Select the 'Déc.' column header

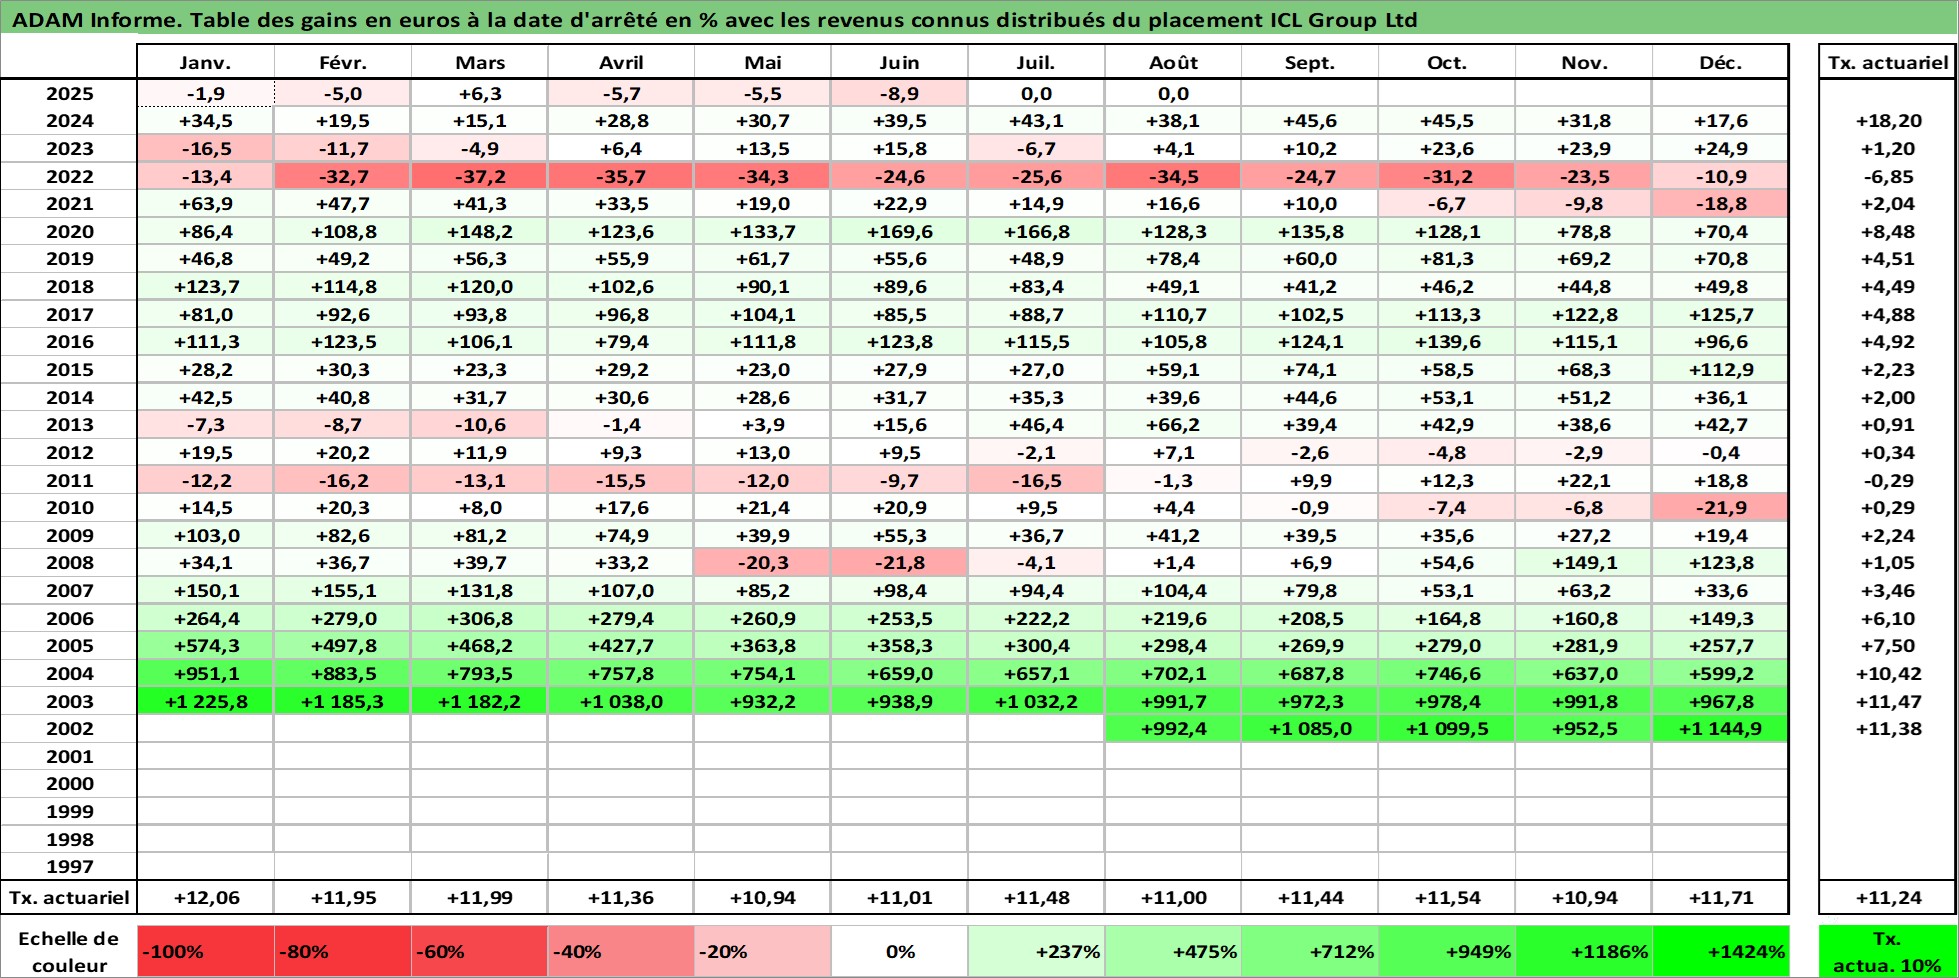[x=1720, y=62]
